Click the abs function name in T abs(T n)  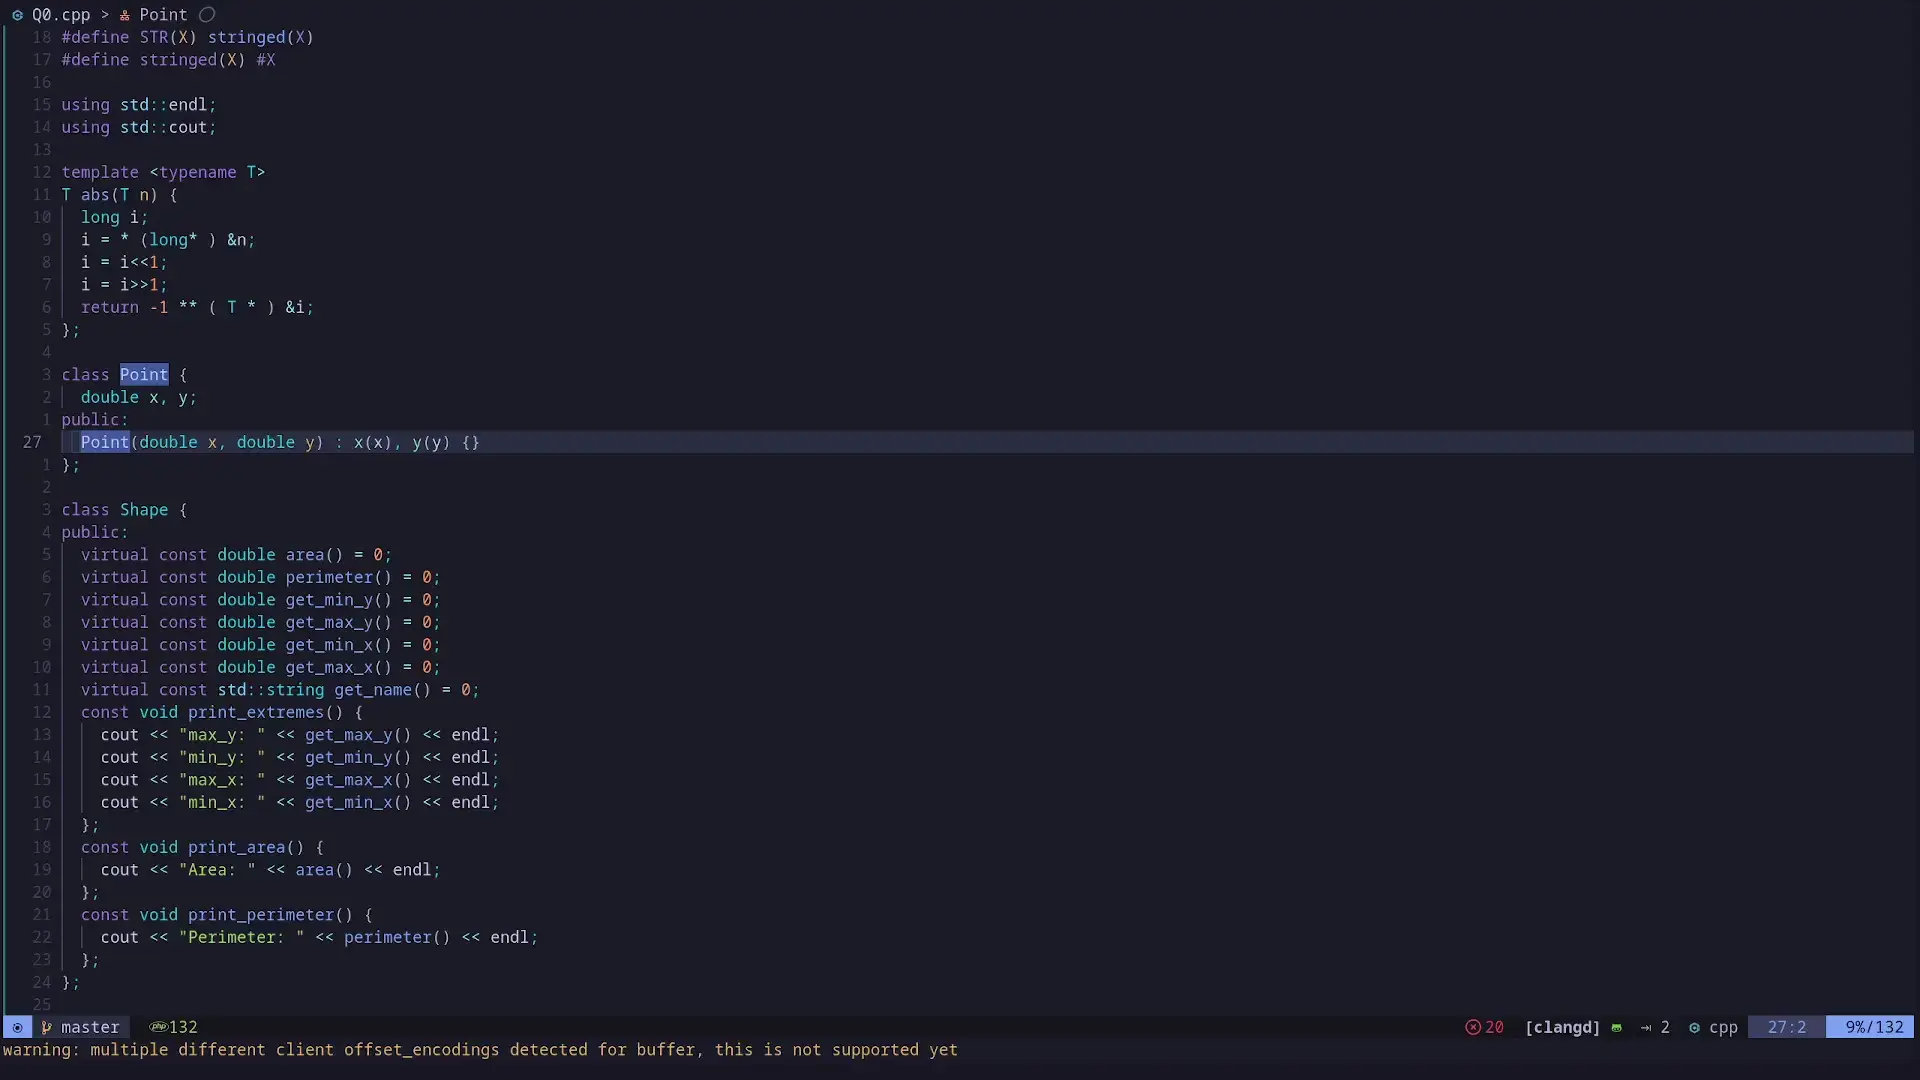point(95,195)
